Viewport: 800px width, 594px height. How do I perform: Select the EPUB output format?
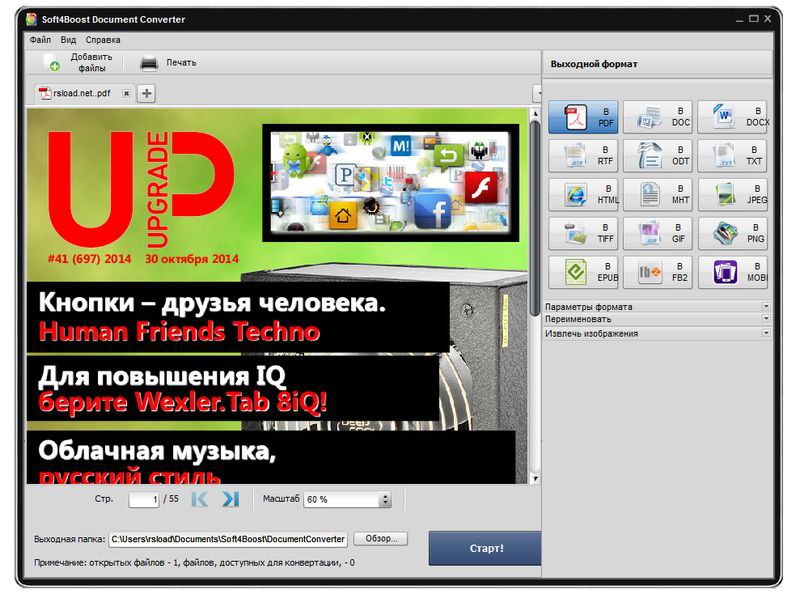click(x=583, y=272)
